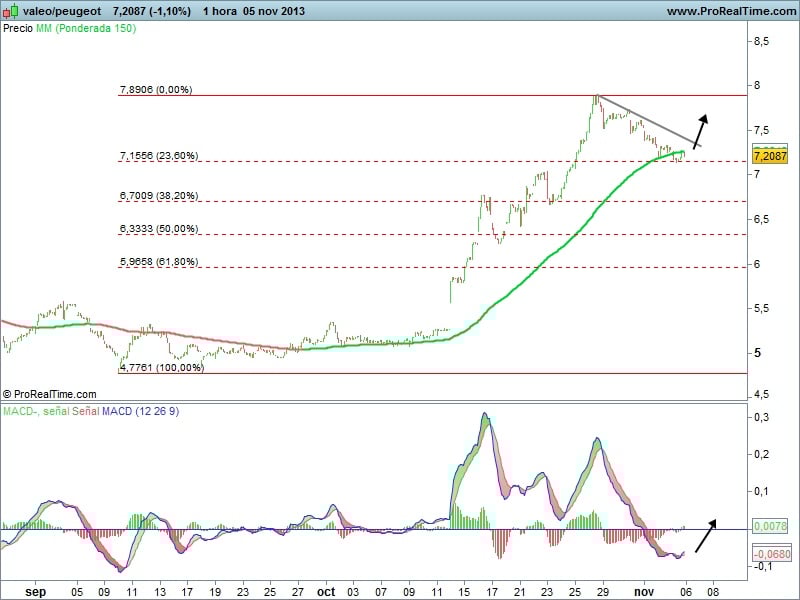Click the valeo/peugeot chart title
This screenshot has height=600, width=800.
point(62,11)
